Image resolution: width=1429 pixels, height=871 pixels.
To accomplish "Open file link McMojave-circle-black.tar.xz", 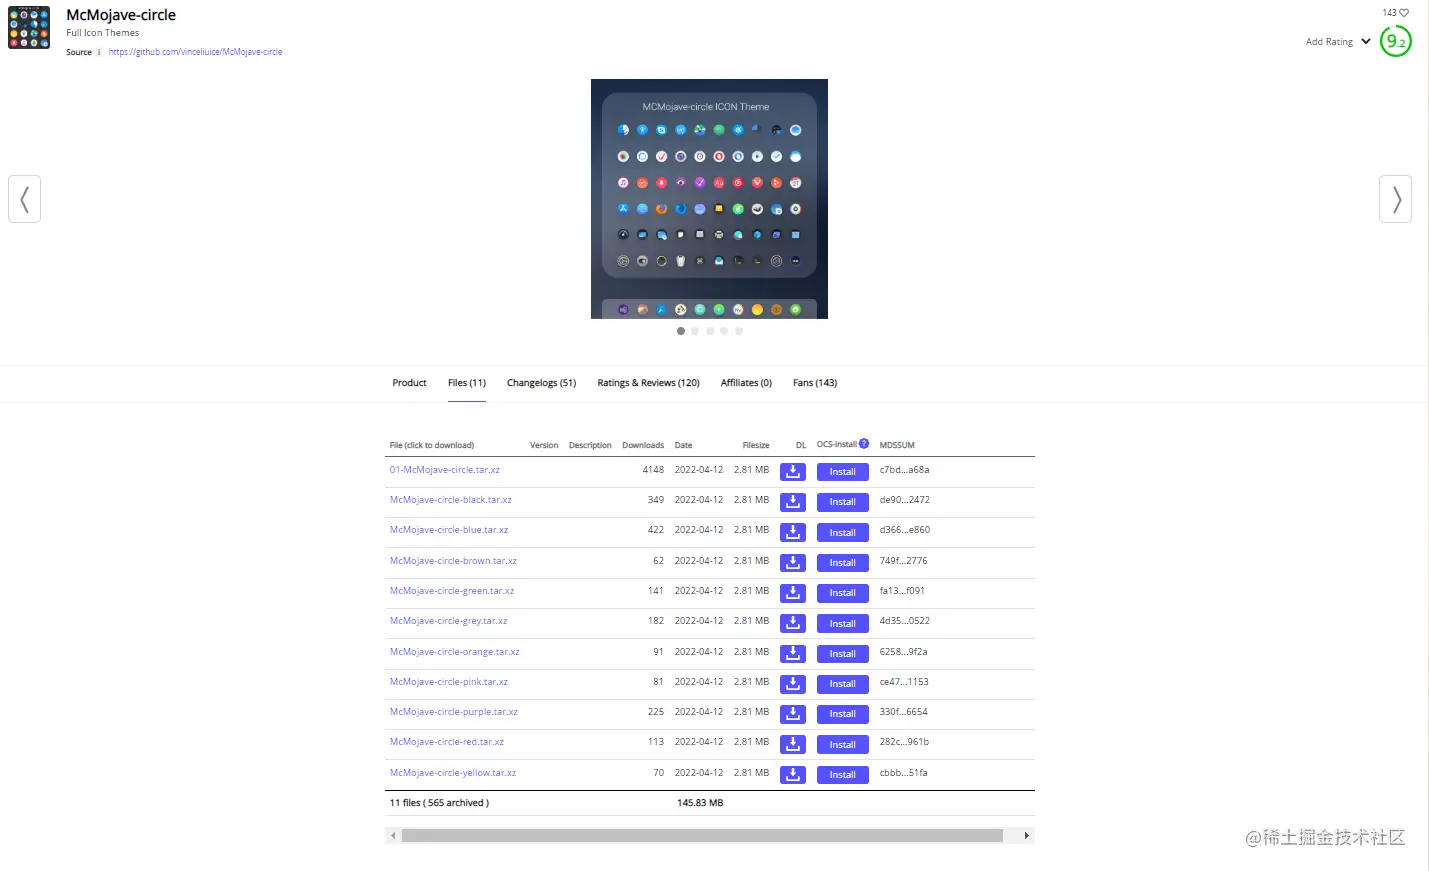I will (x=451, y=500).
